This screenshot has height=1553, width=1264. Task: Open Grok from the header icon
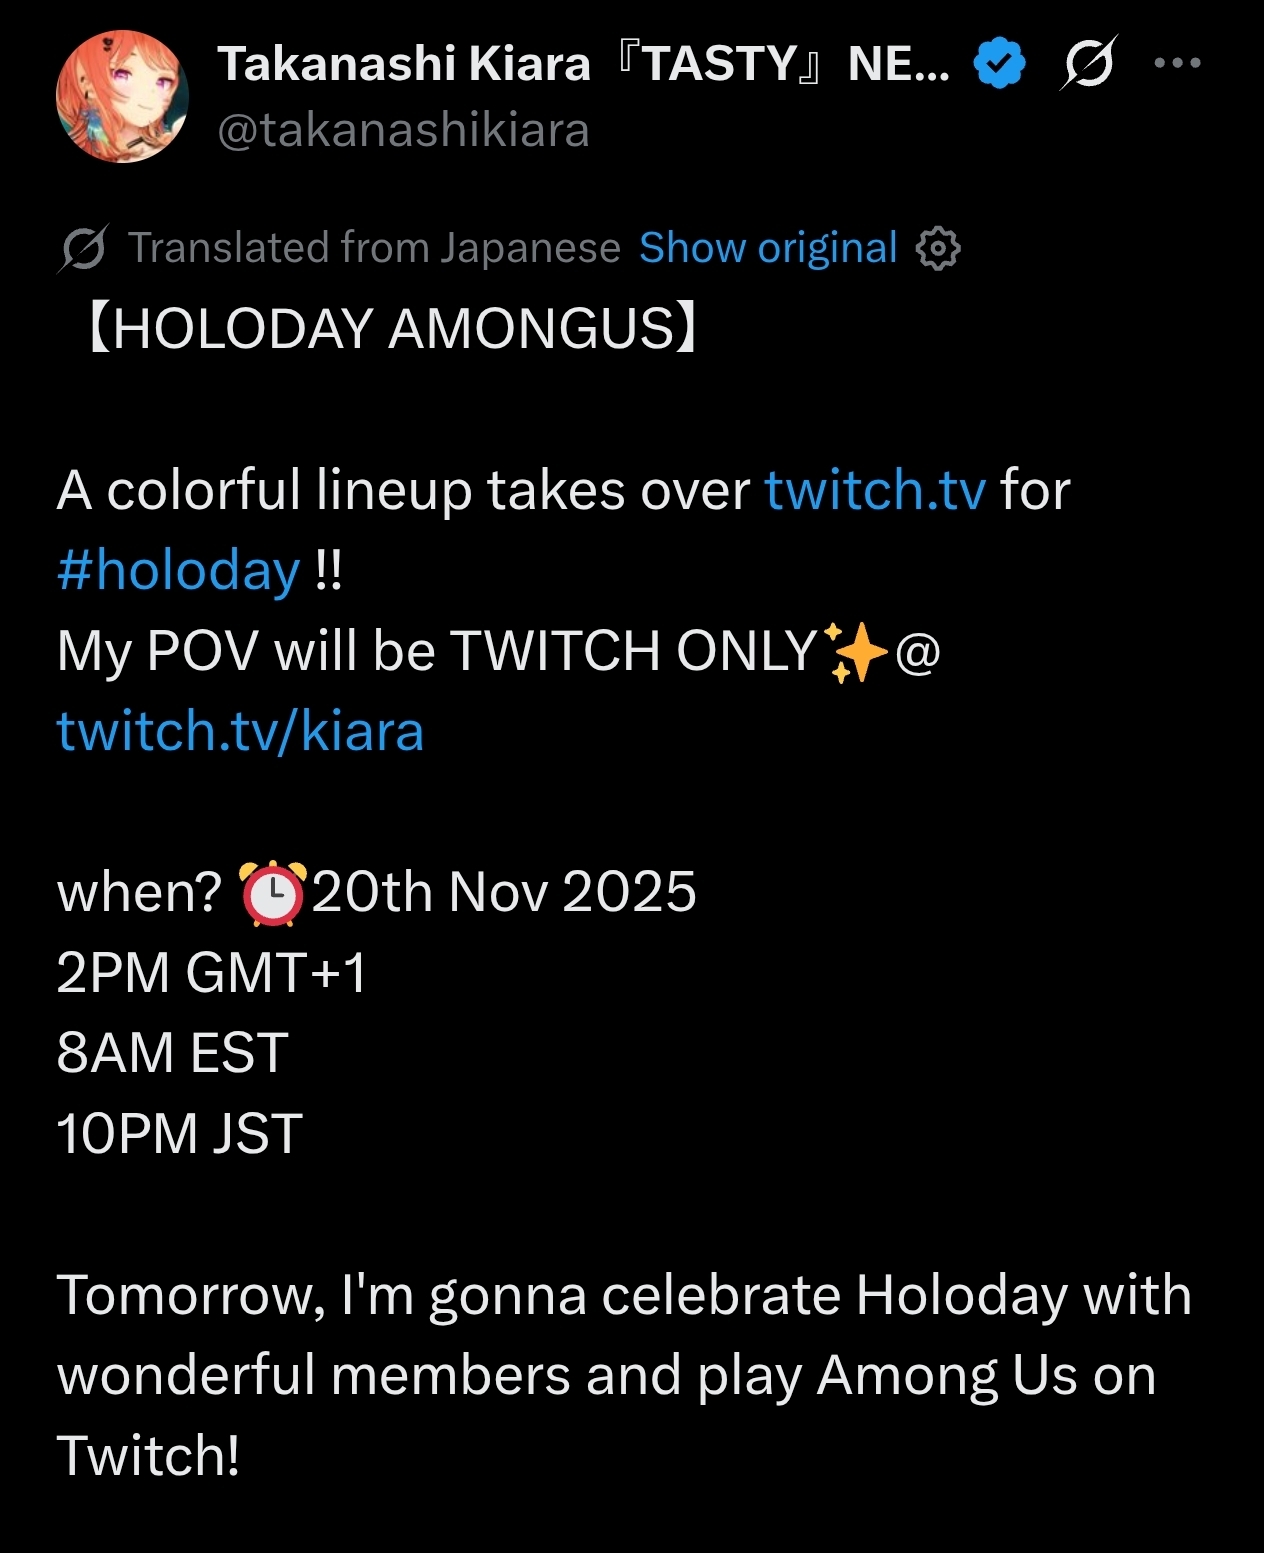pos(1088,63)
